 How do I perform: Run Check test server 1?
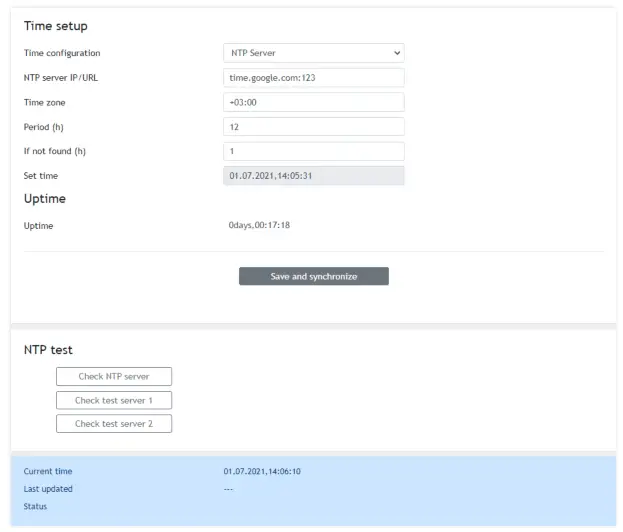tap(114, 400)
